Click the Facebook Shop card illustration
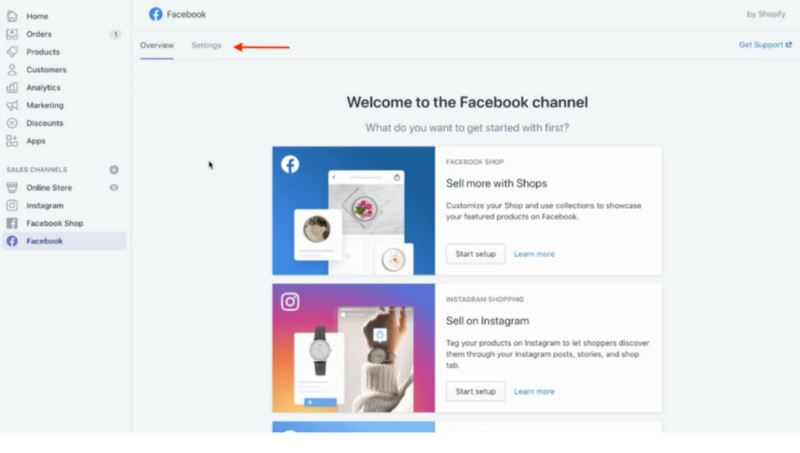 [354, 211]
